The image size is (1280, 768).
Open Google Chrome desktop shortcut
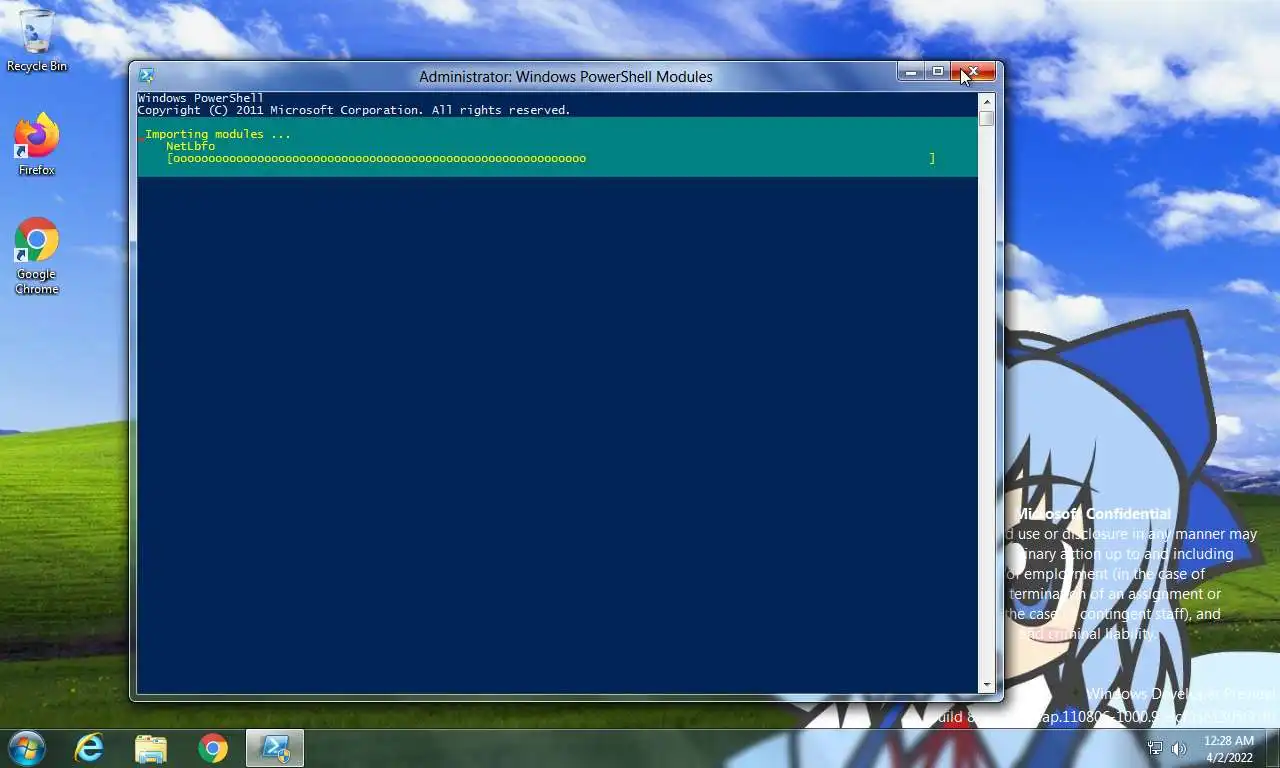coord(37,257)
